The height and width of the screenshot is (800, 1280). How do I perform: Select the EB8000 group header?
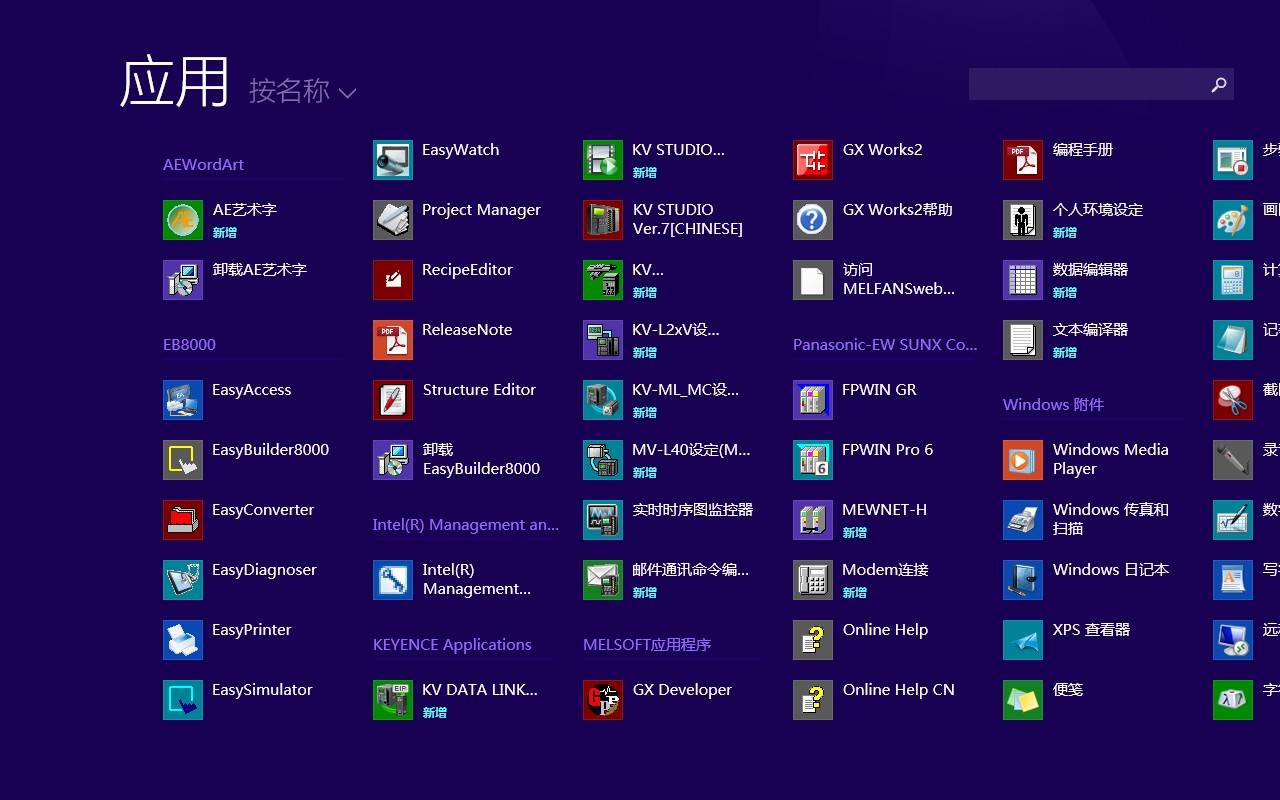coord(189,345)
